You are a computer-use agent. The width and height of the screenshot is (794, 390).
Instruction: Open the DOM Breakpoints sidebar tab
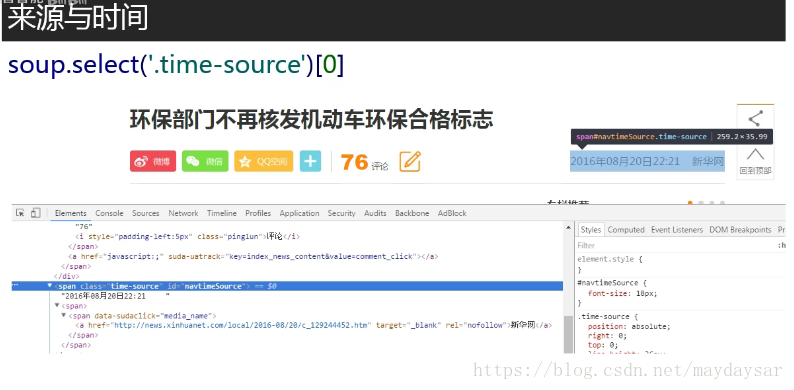tap(740, 229)
